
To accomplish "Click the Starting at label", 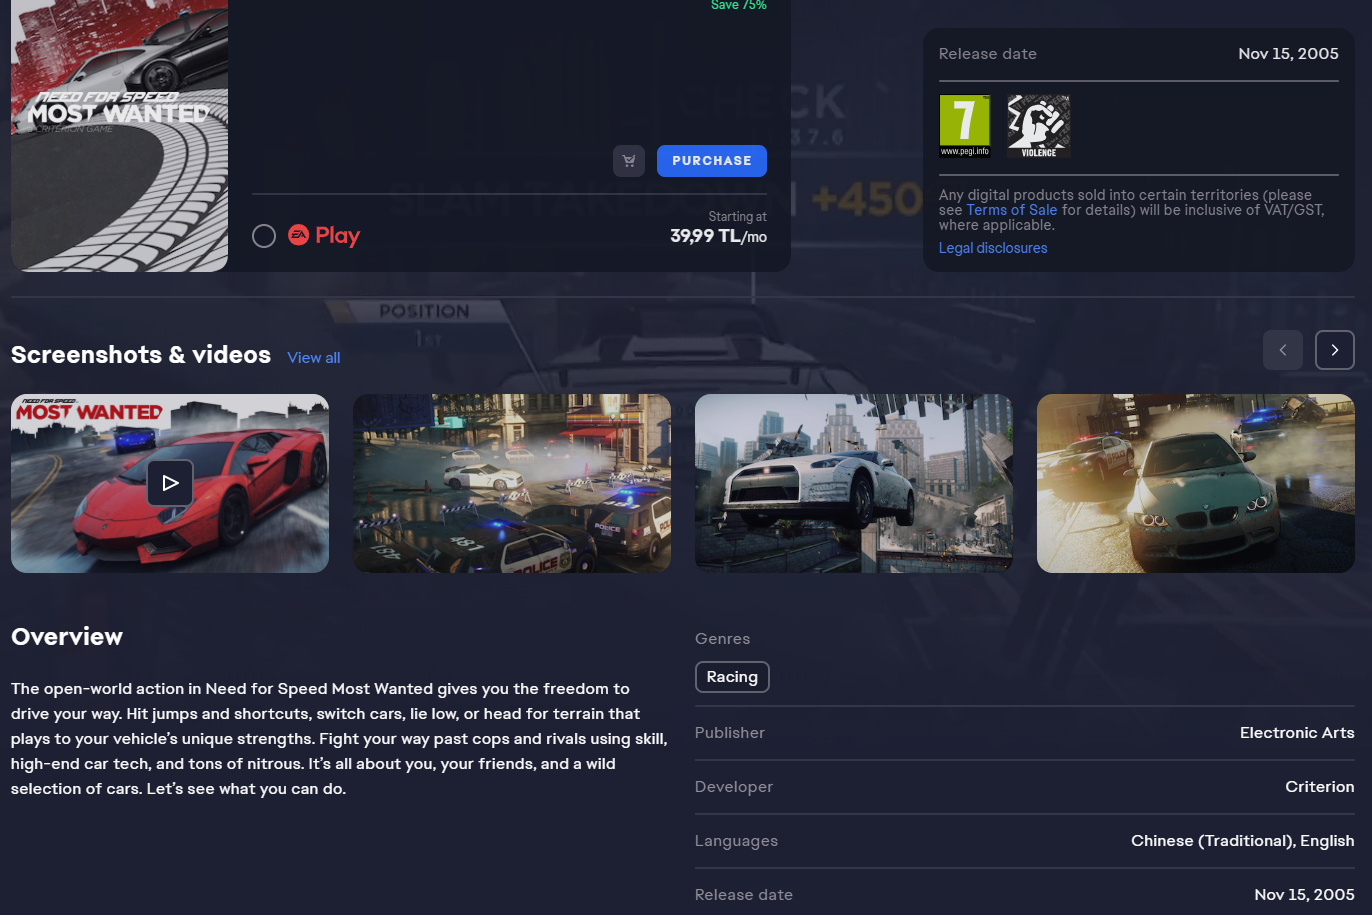I will pyautogui.click(x=738, y=217).
